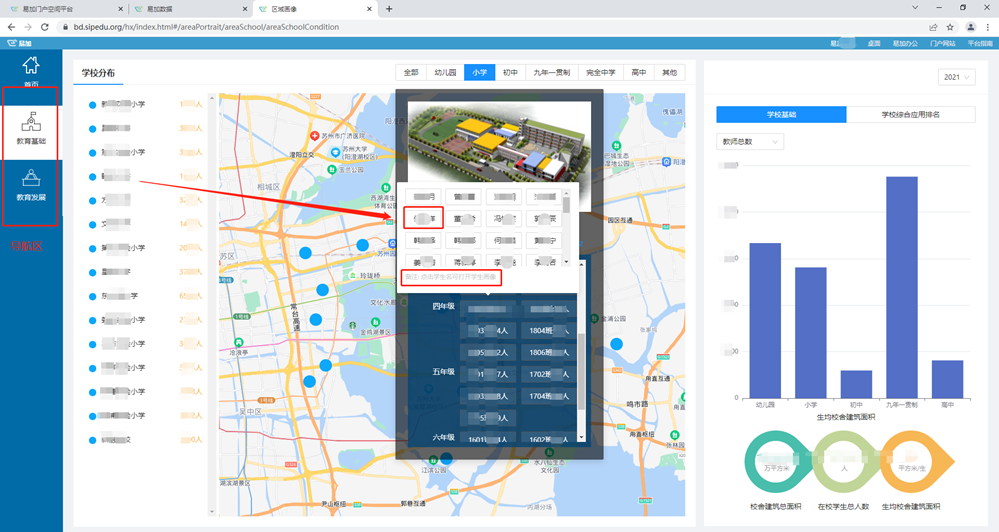Click the blue school dot right of 苏区
The width and height of the screenshot is (999, 532).
point(305,253)
